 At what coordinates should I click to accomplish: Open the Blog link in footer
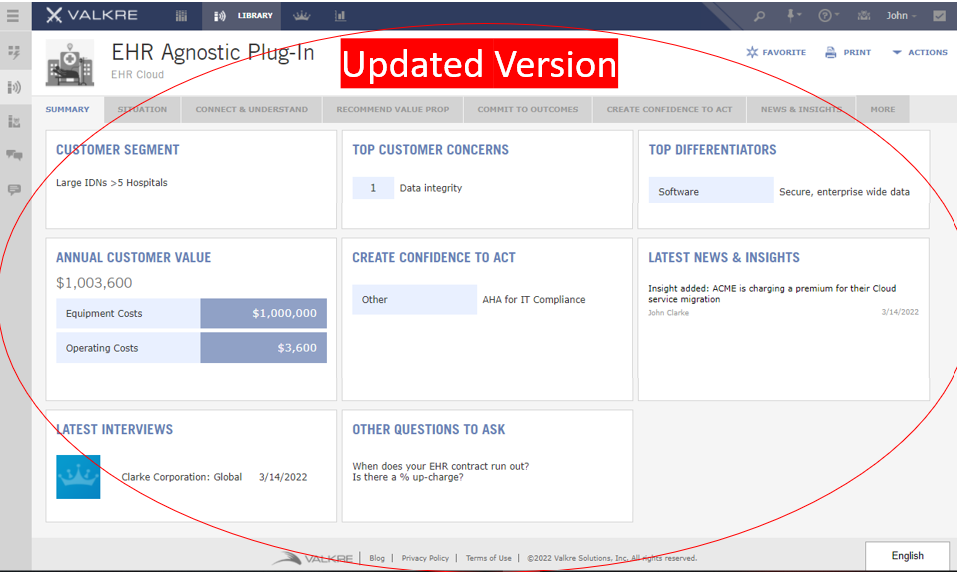[x=377, y=558]
